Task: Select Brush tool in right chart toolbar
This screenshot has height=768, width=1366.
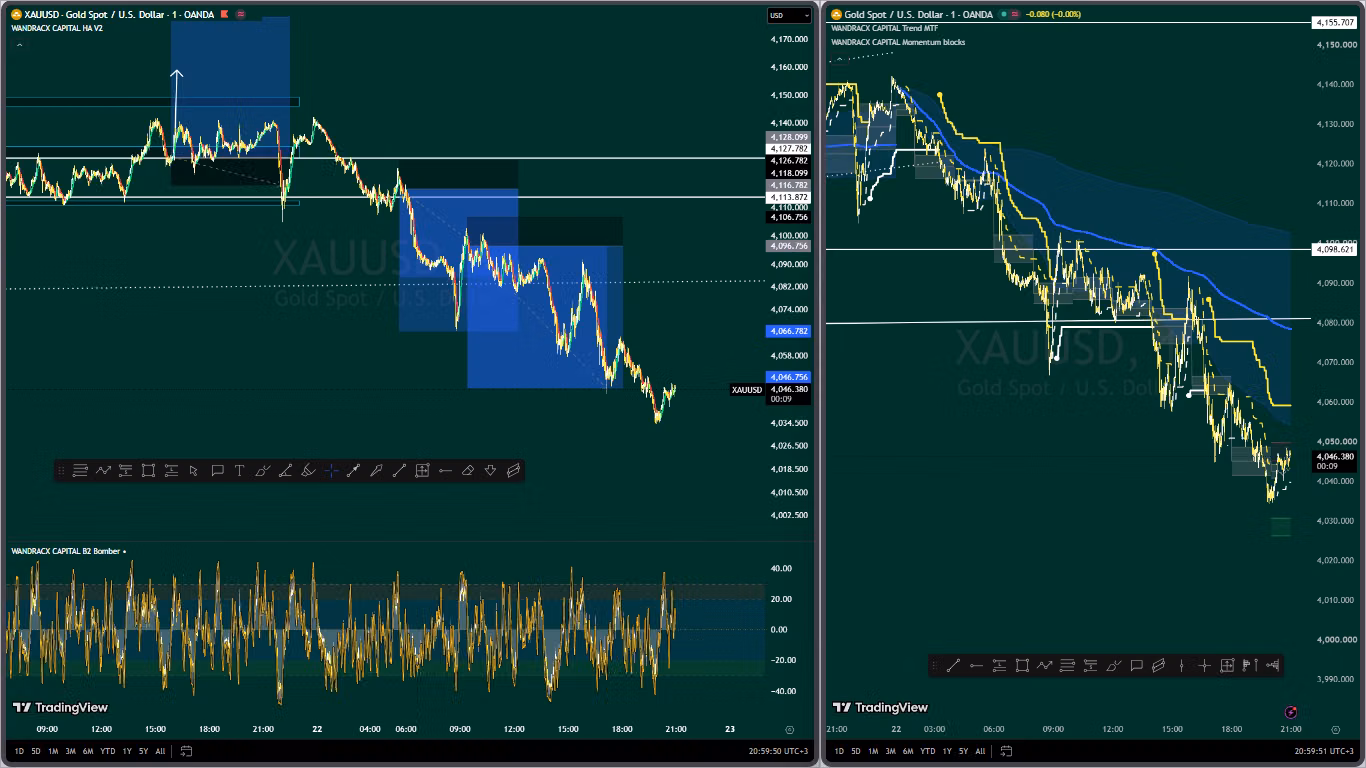Action: (x=1113, y=665)
